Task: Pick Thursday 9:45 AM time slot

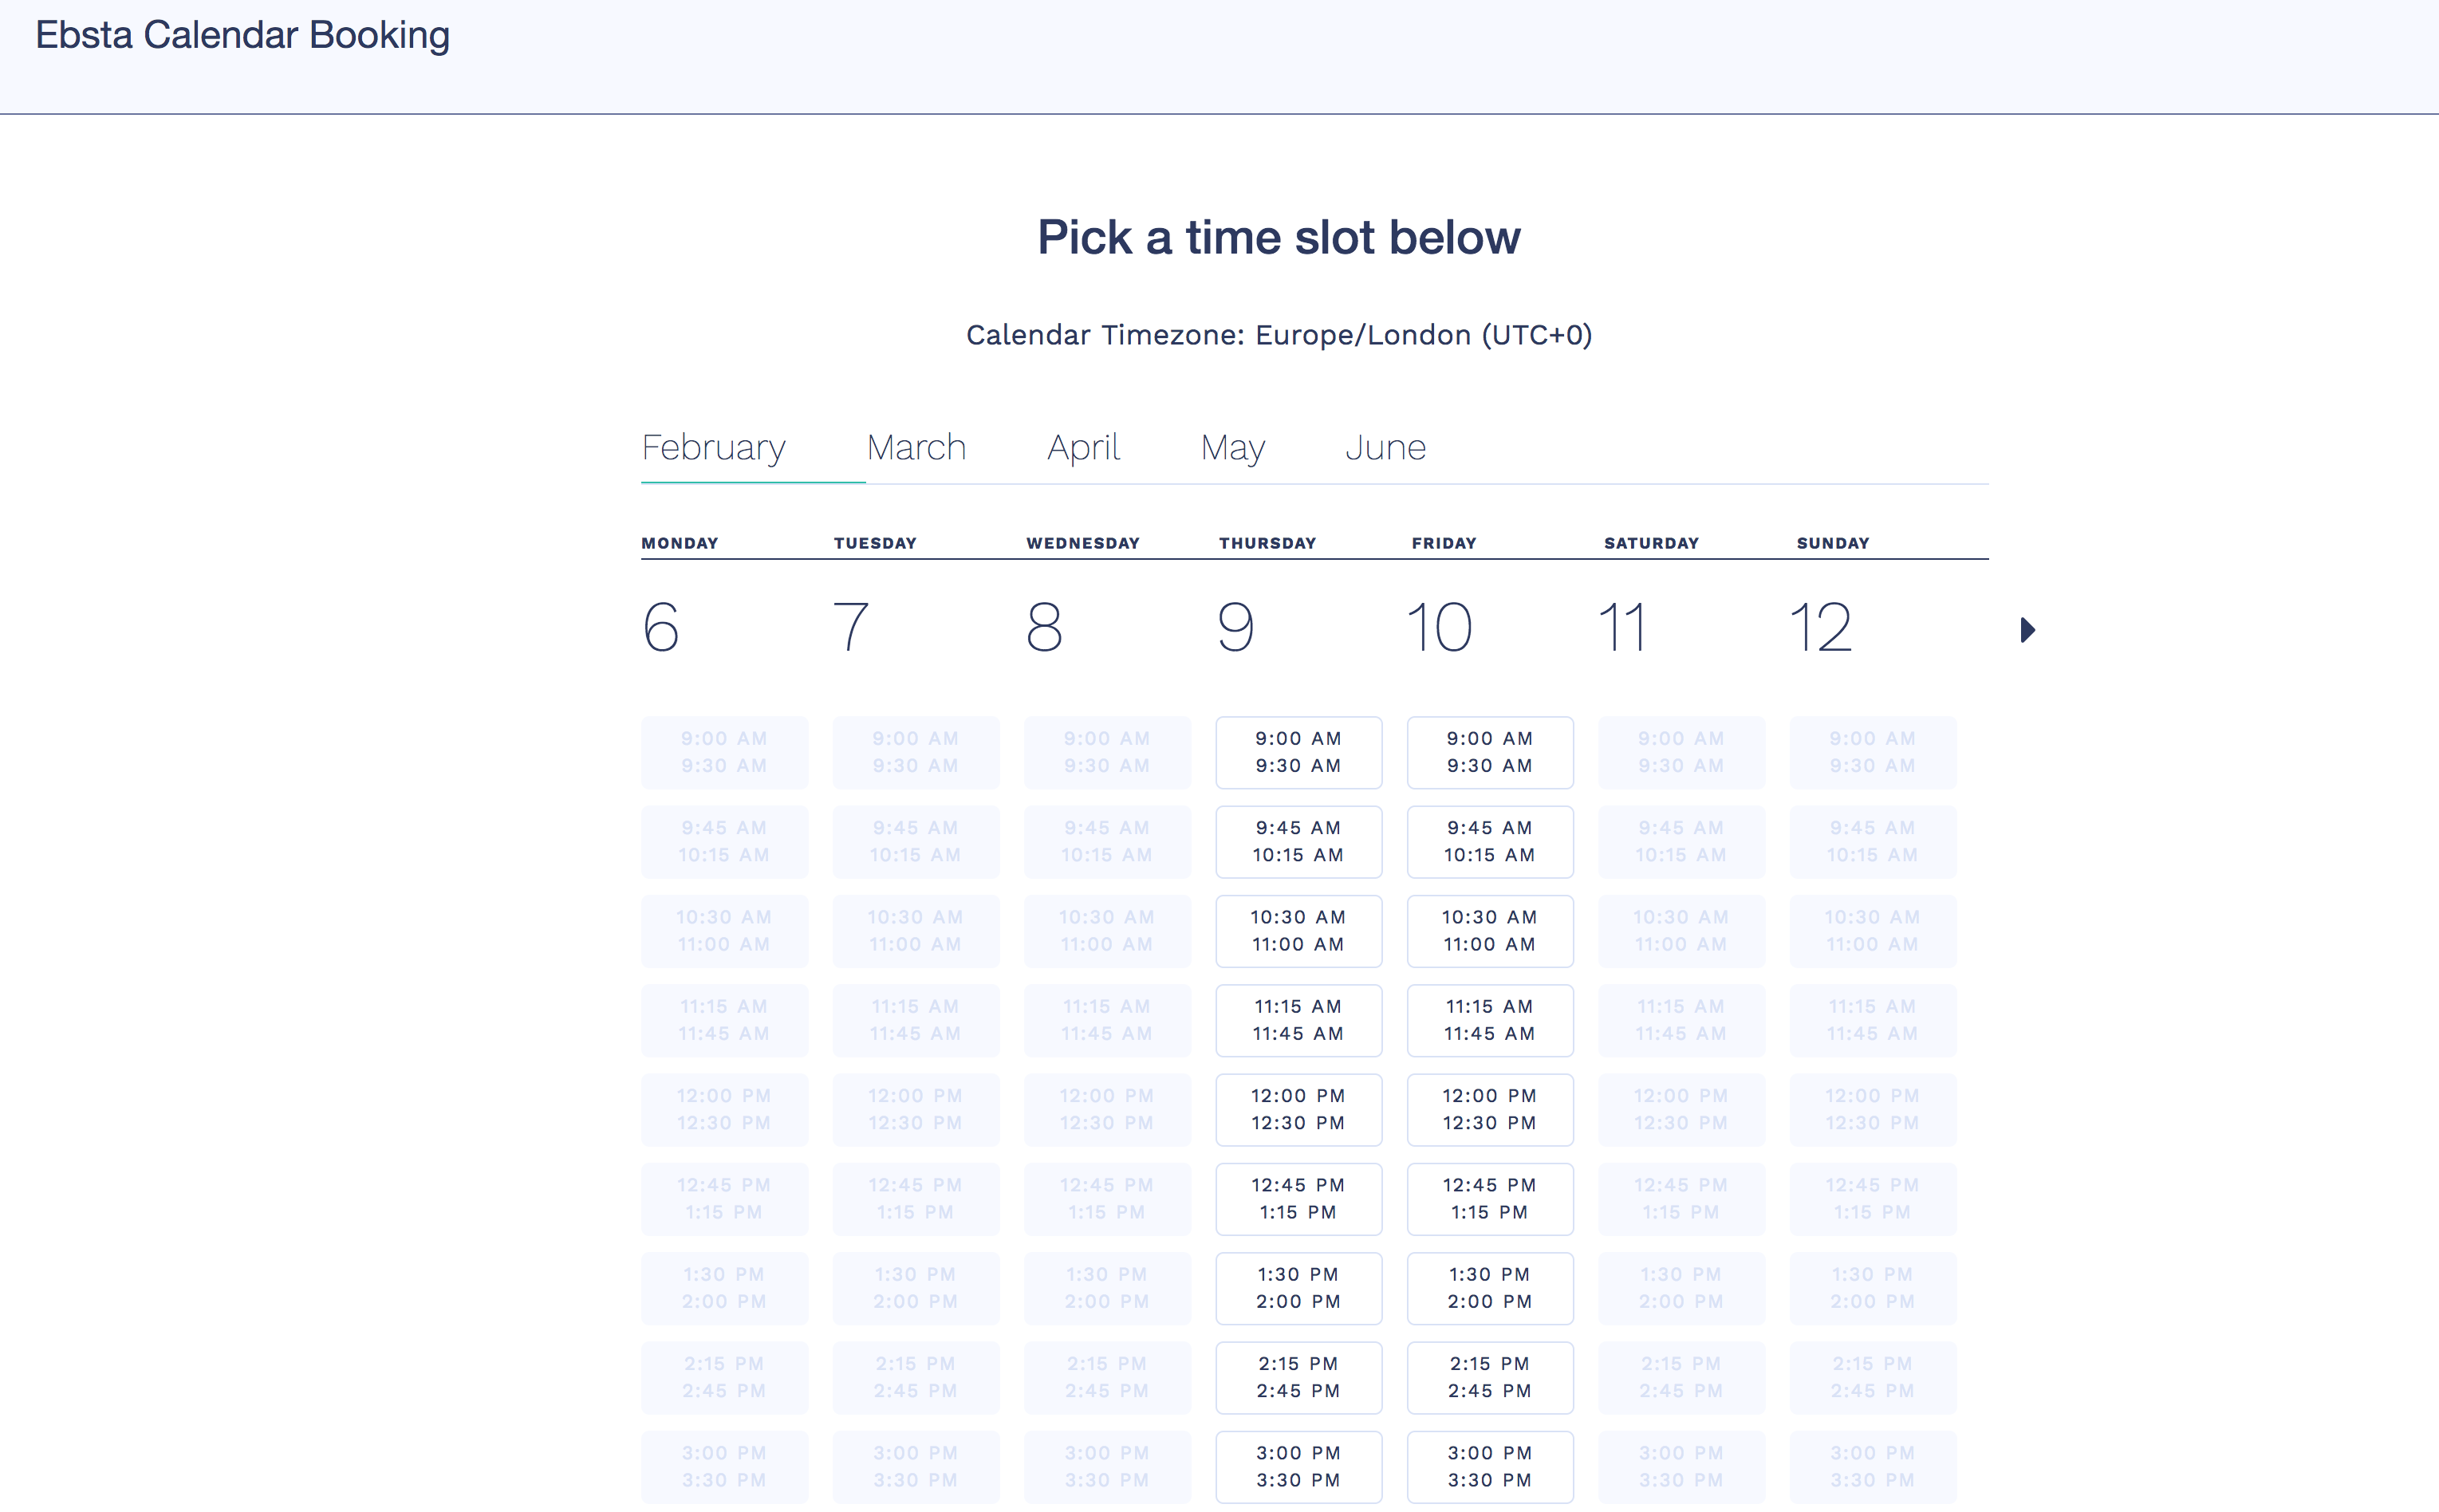Action: pos(1298,841)
